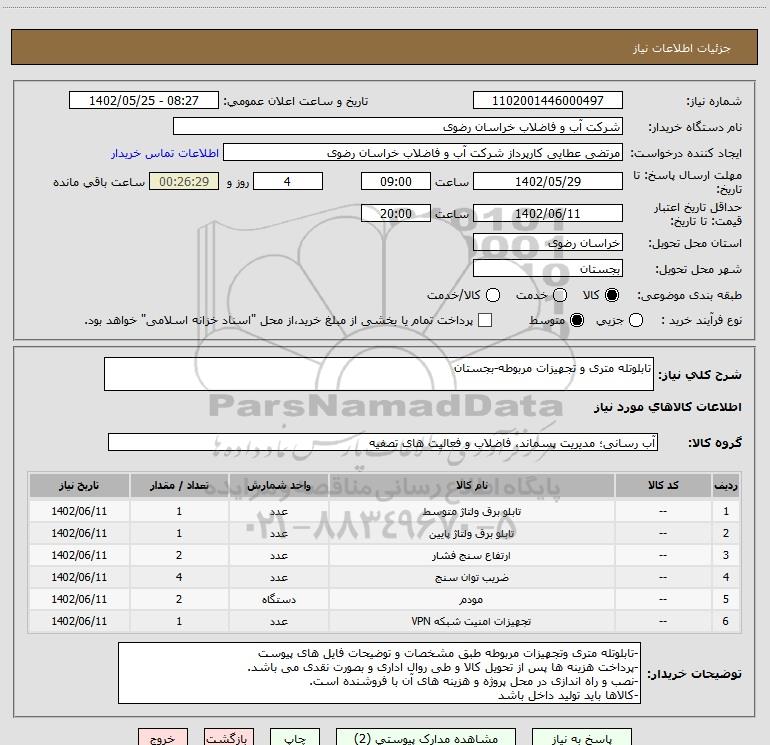Click the price validity date 1402/06/11 field
This screenshot has height=745, width=770.
coord(548,213)
